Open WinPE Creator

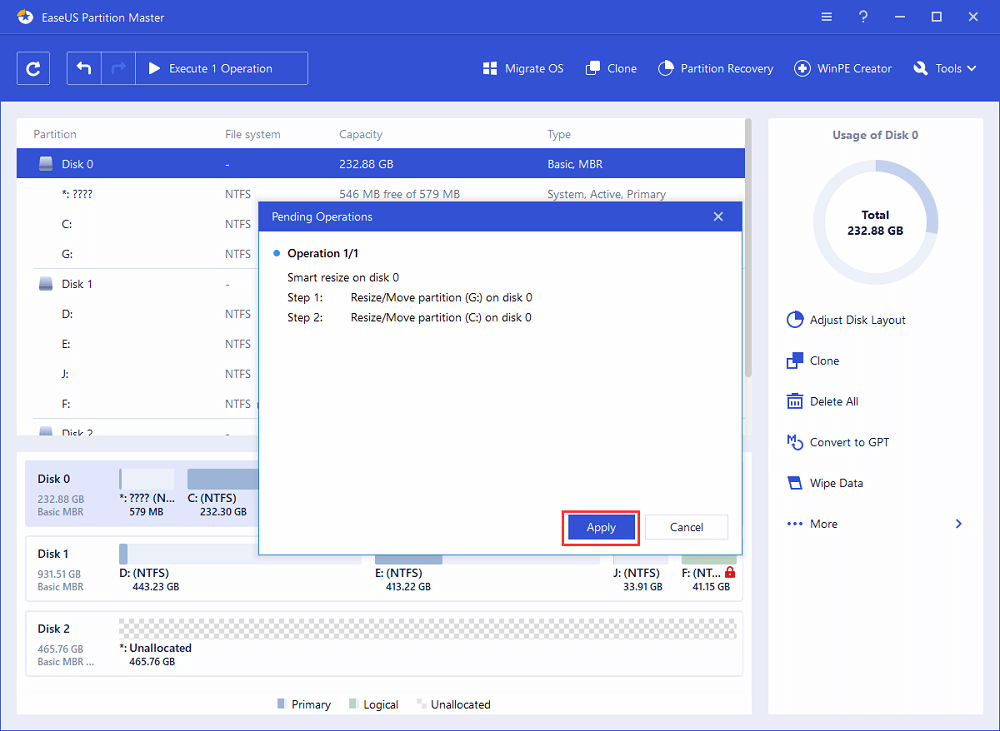(842, 68)
